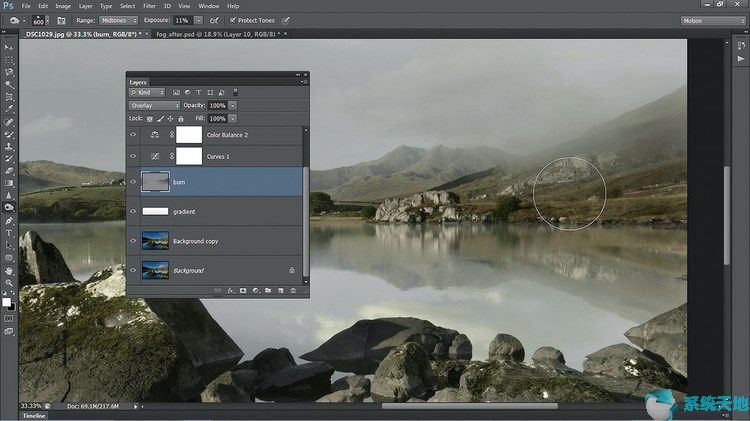Toggle the Brush panel button
This screenshot has height=421, width=750.
61,21
